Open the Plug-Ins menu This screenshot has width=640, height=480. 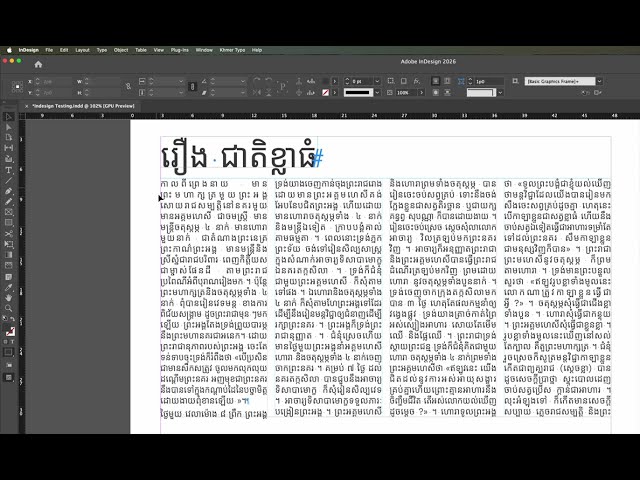[x=180, y=50]
